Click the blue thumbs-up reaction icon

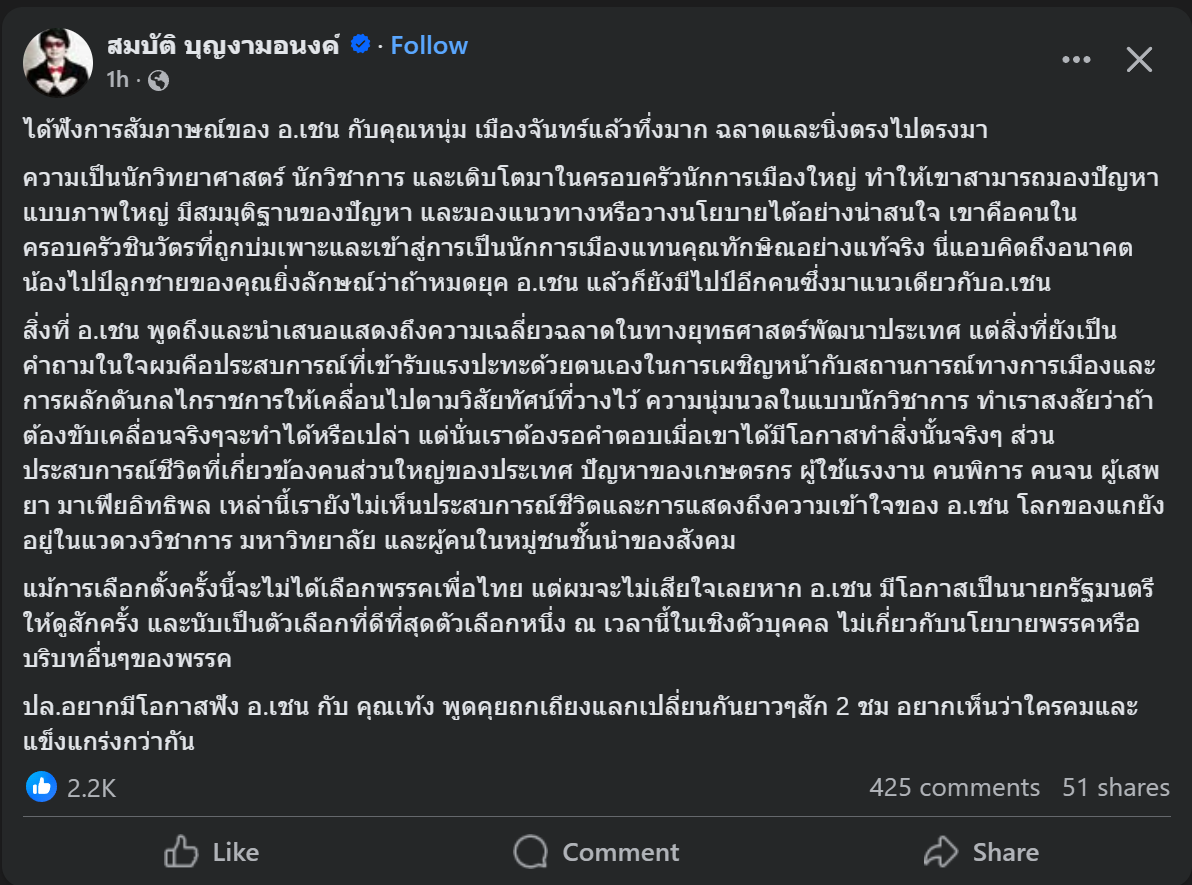[41, 787]
